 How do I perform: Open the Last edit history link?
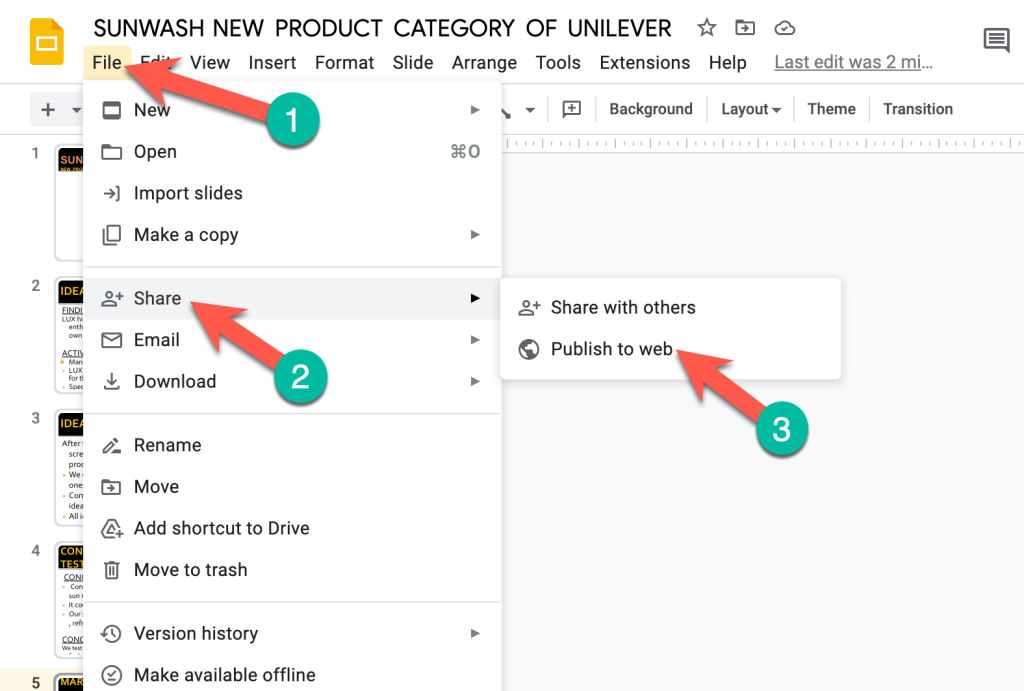853,62
